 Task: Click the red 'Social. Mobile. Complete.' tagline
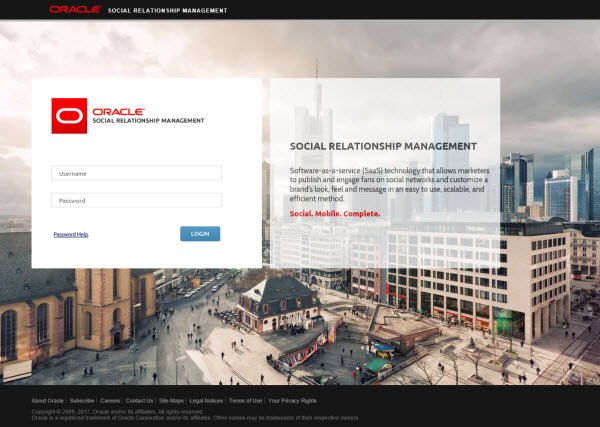pos(335,213)
